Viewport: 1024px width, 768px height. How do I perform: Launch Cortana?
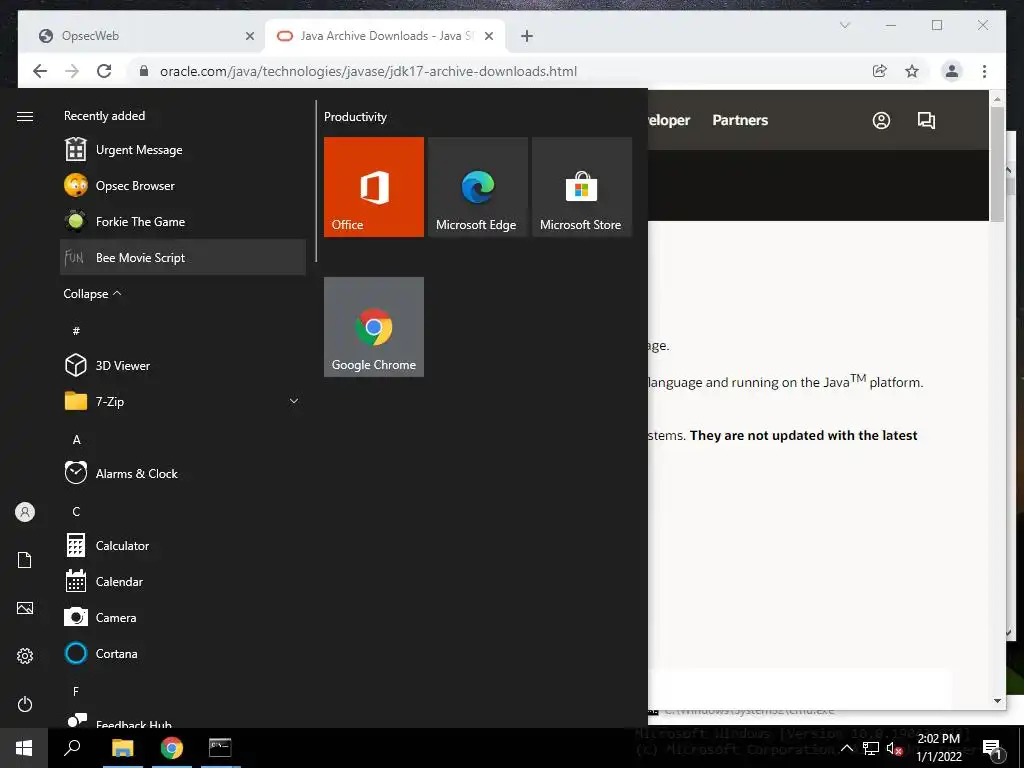click(x=183, y=653)
